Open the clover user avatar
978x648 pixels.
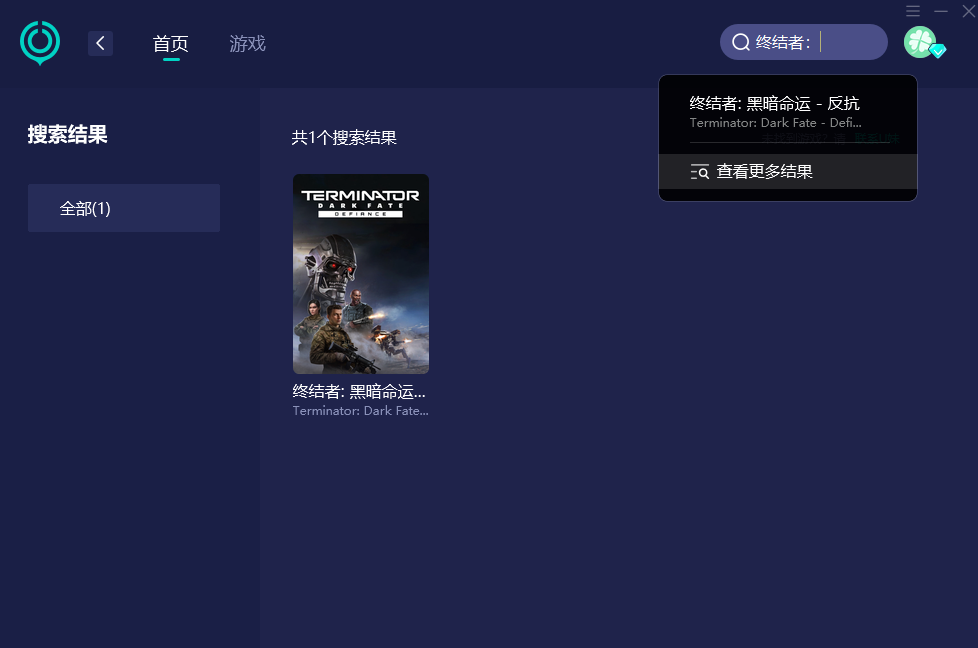click(920, 42)
